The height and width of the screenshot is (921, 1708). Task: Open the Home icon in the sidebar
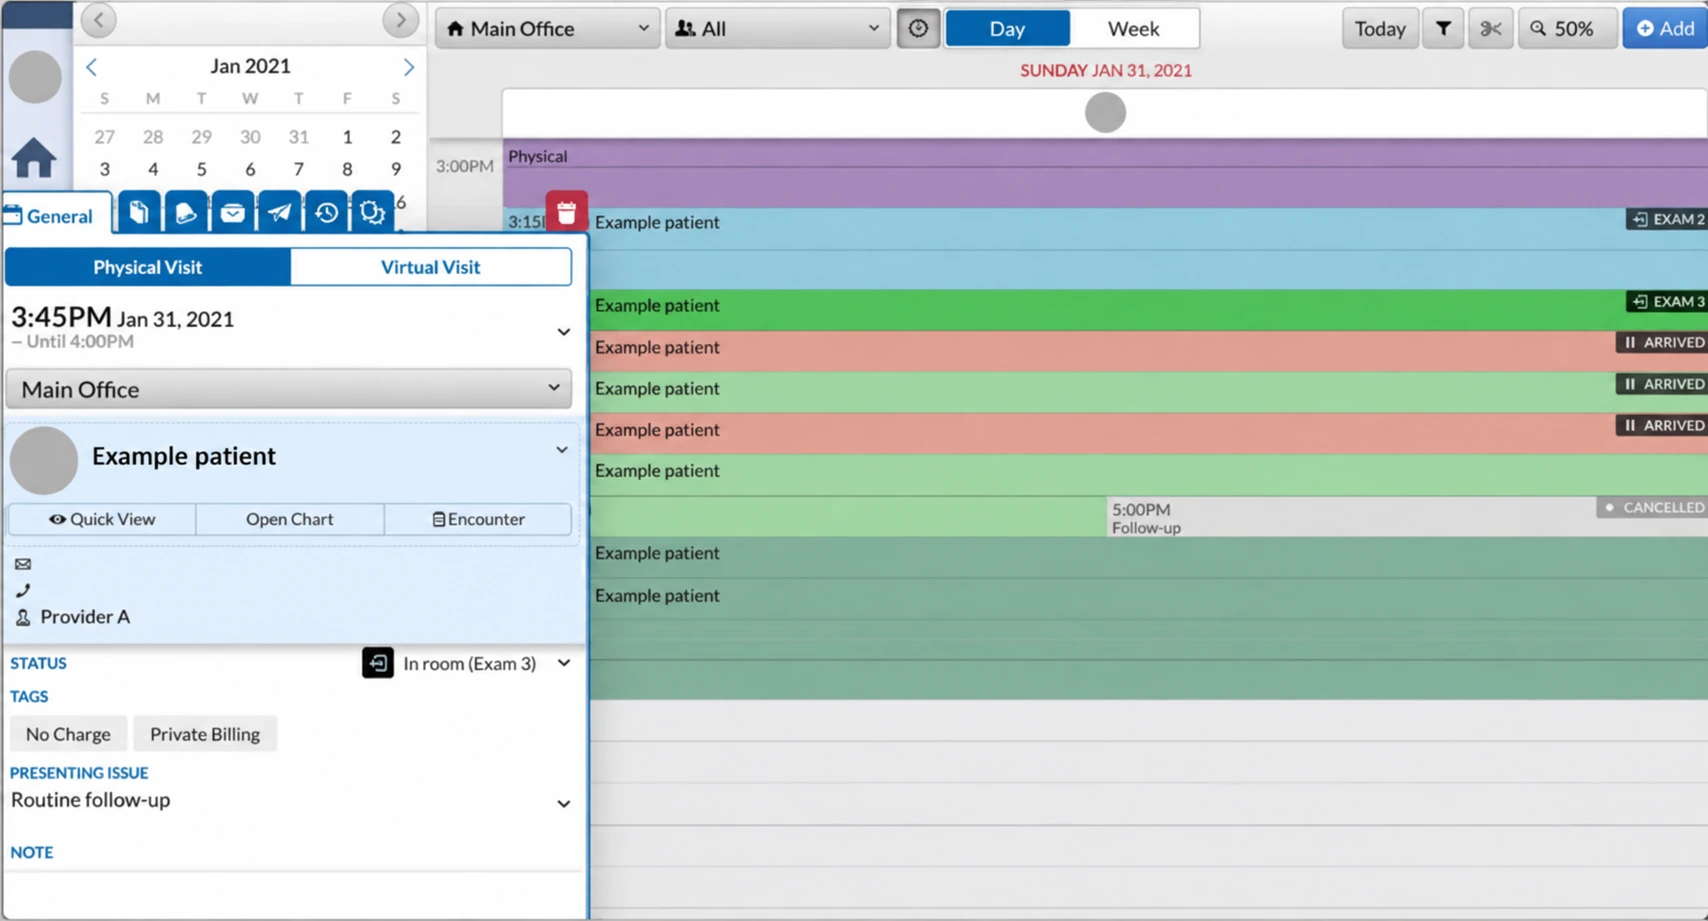click(x=34, y=158)
